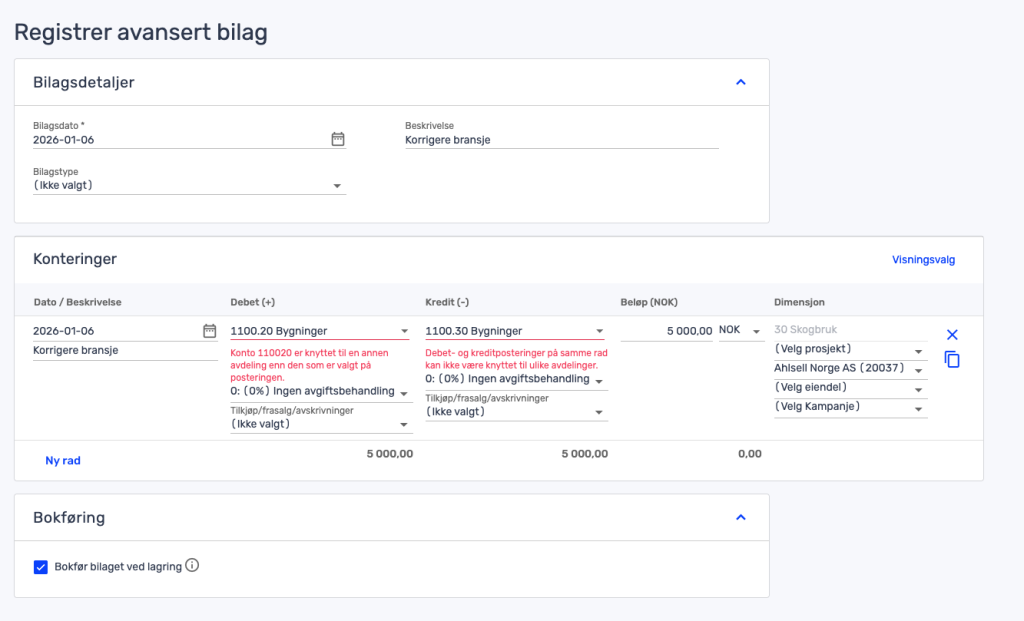Open the debit account dropdown showing 1100.20 Bygninger

pos(404,329)
